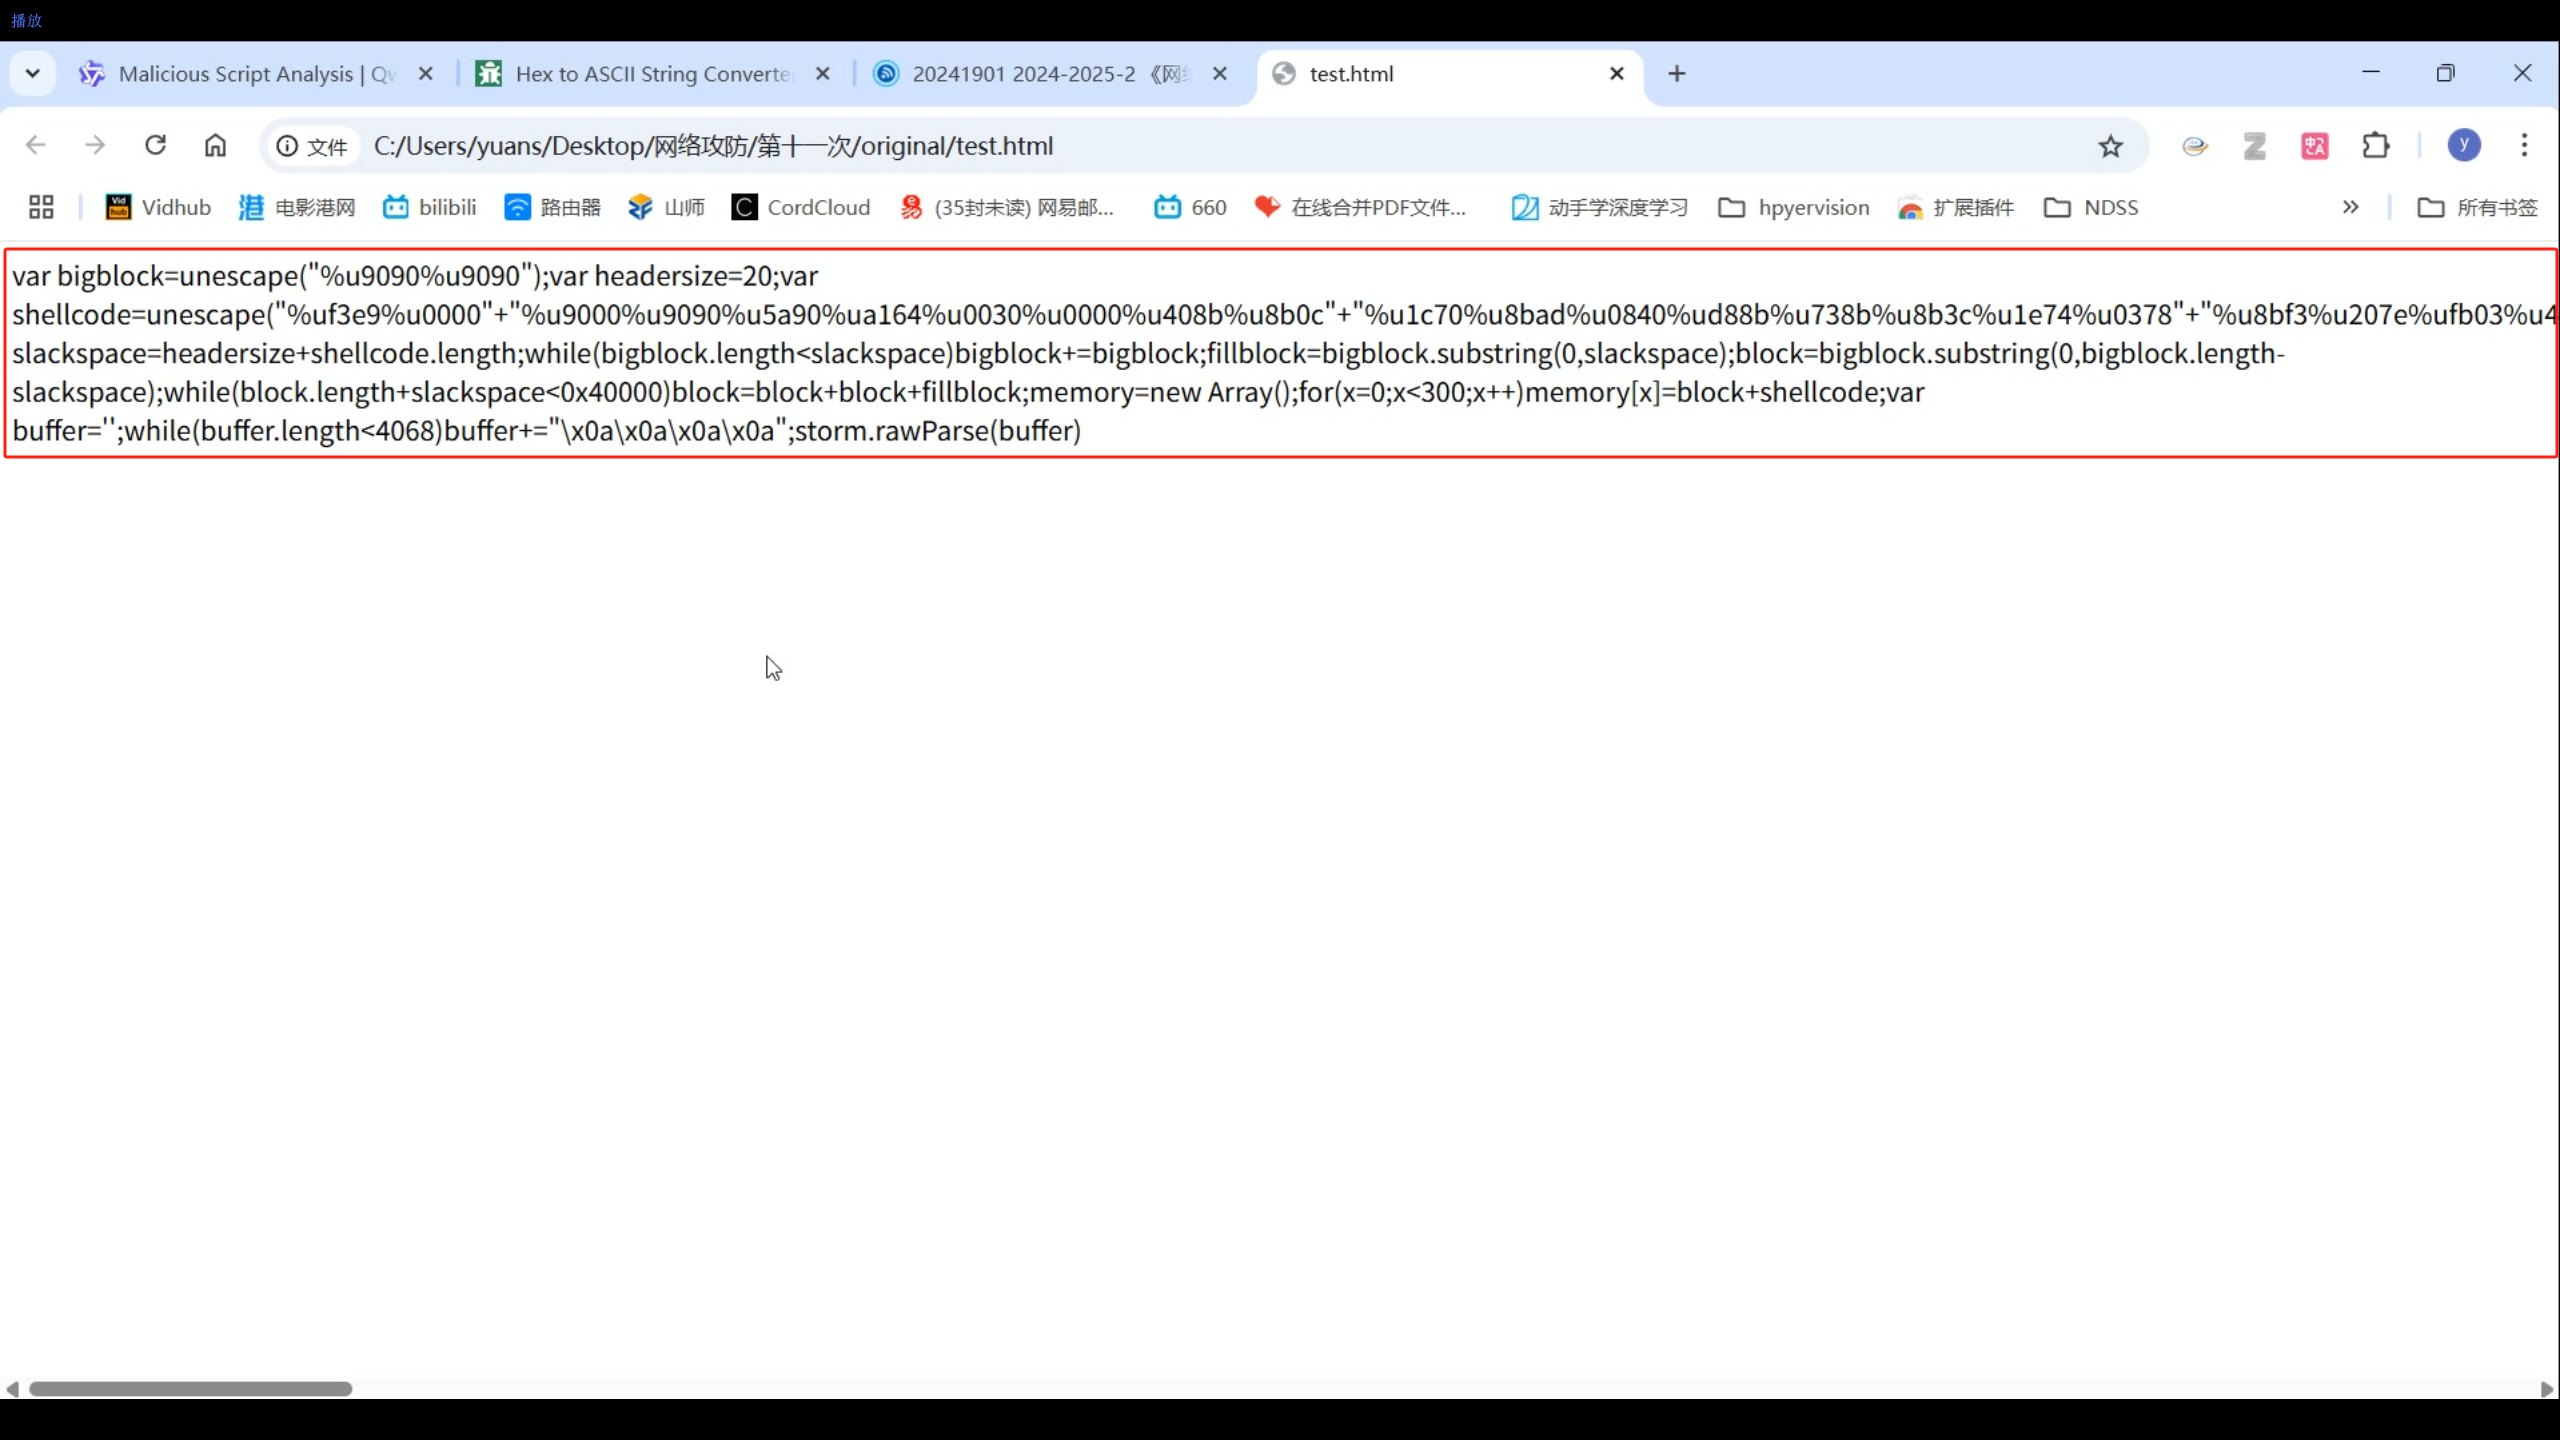Image resolution: width=2560 pixels, height=1440 pixels.
Task: Click the file site info chip
Action: [x=312, y=146]
